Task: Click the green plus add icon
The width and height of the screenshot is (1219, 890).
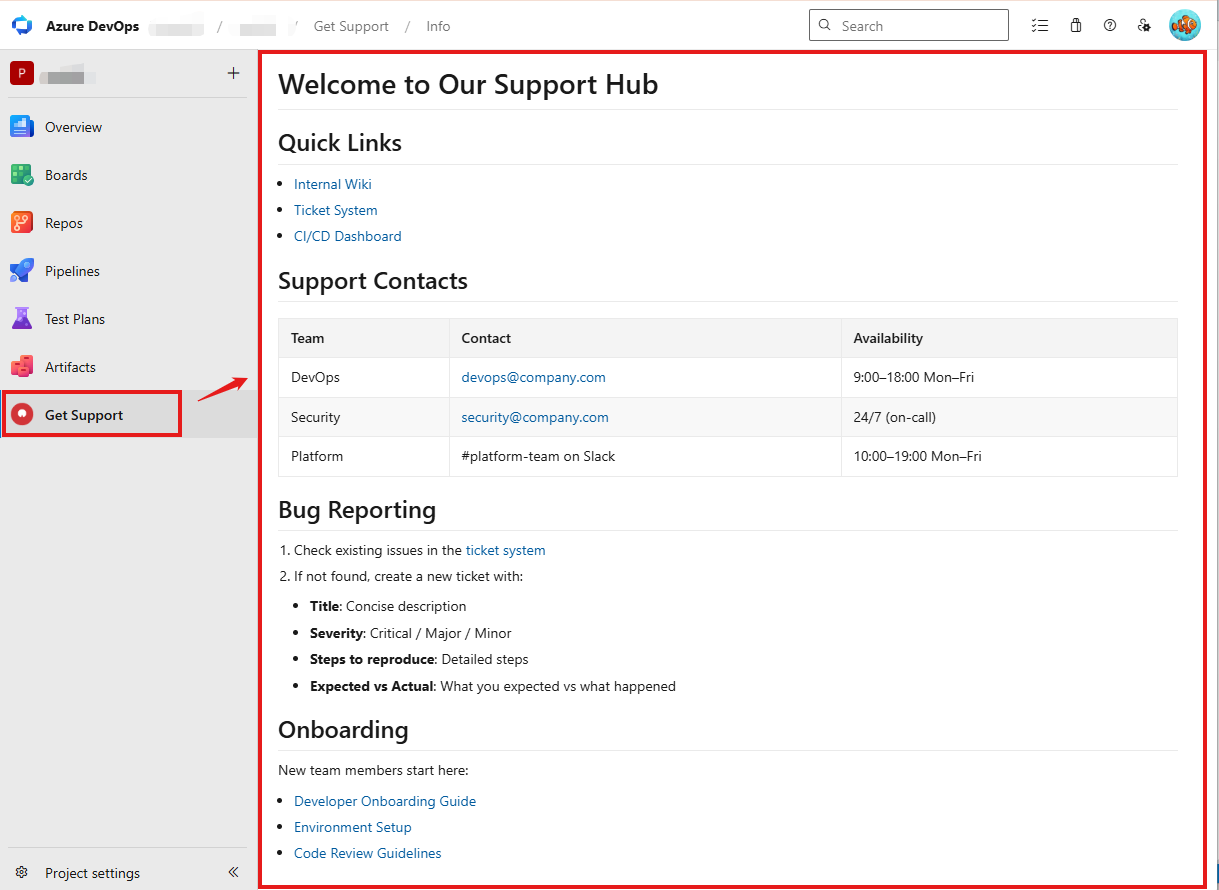Action: tap(233, 73)
